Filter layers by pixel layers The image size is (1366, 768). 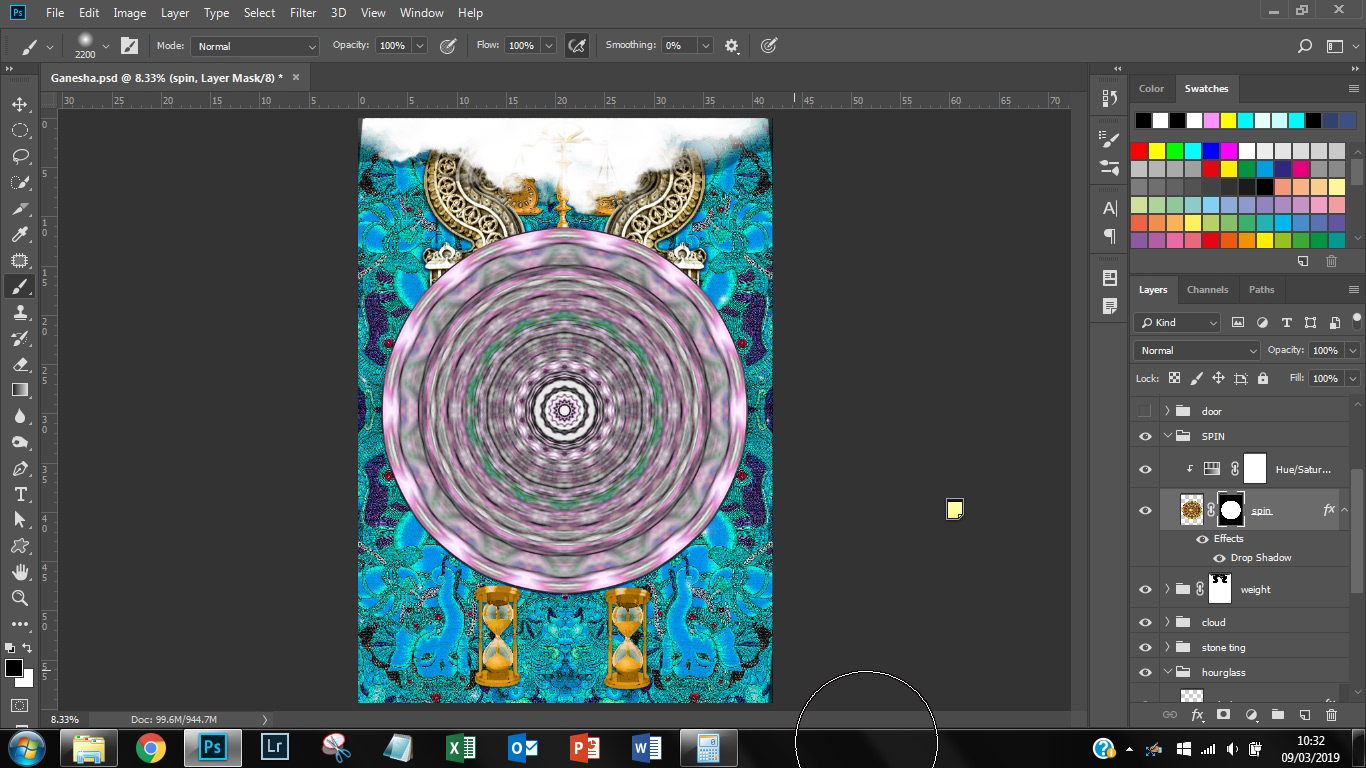pos(1238,323)
